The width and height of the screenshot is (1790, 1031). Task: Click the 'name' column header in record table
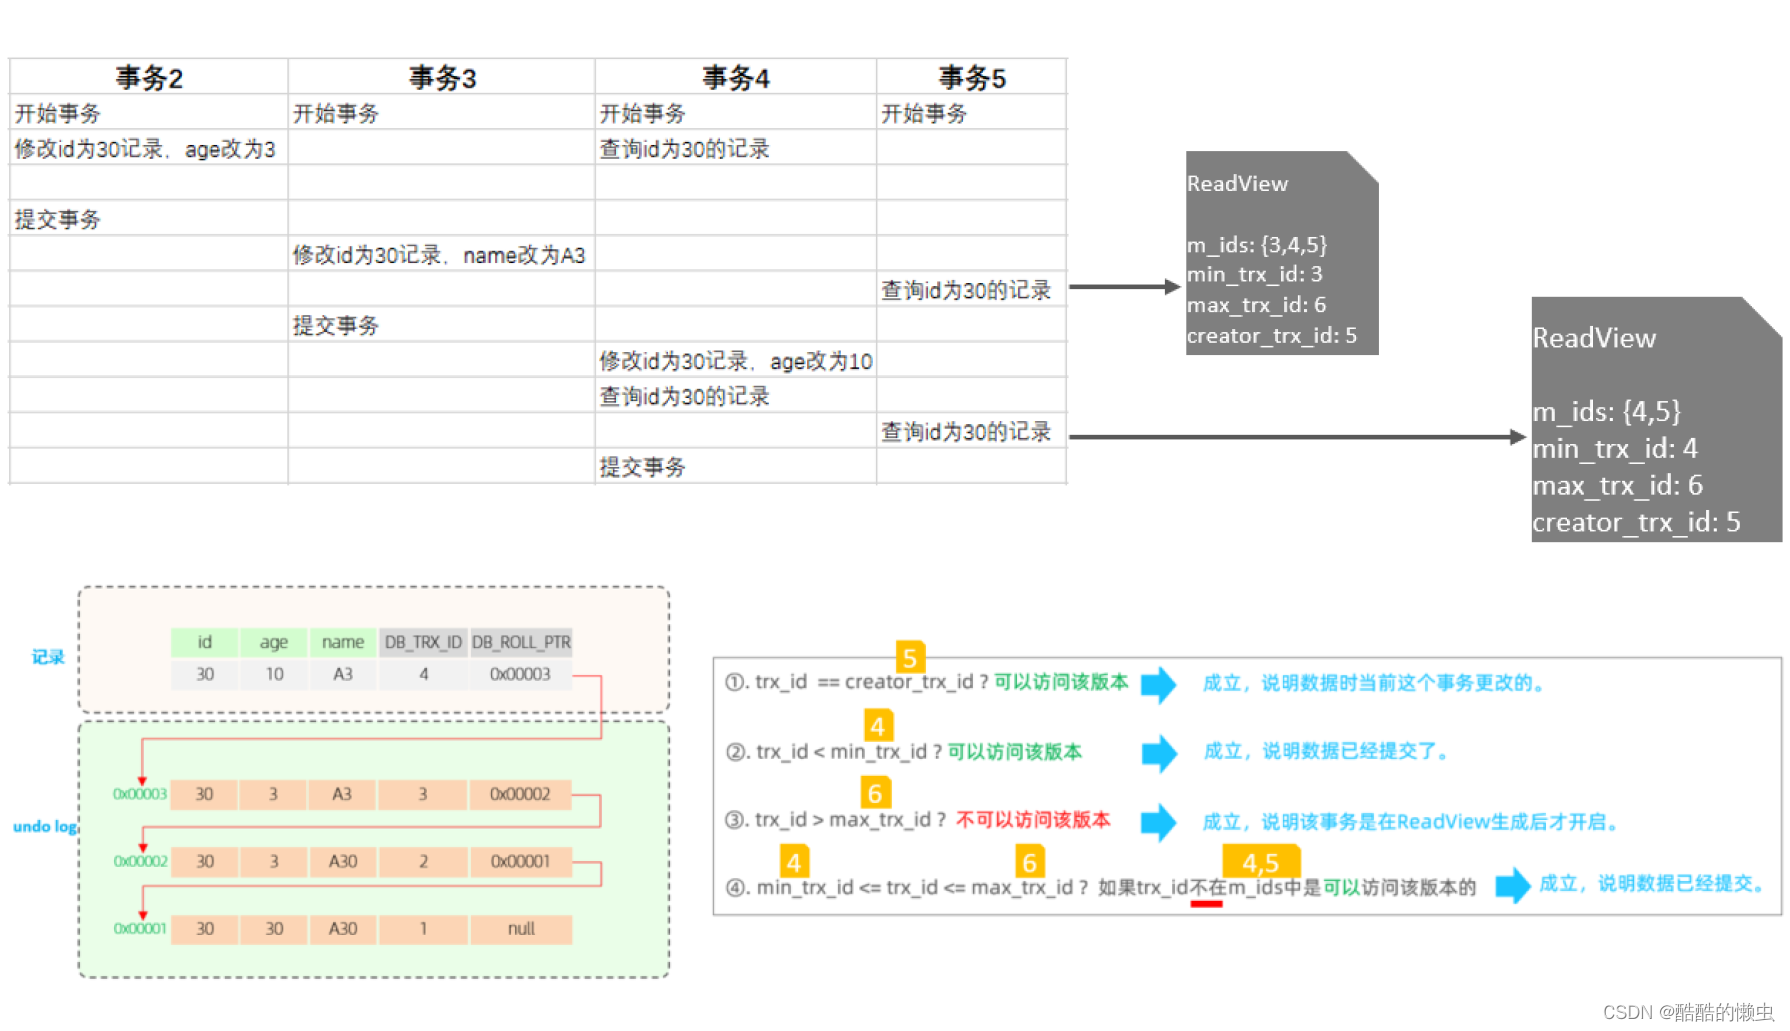pos(342,641)
